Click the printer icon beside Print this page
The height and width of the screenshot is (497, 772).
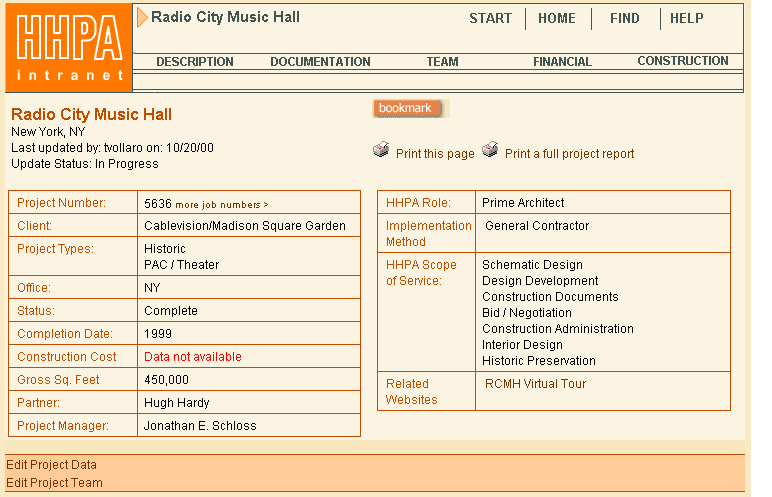[381, 151]
